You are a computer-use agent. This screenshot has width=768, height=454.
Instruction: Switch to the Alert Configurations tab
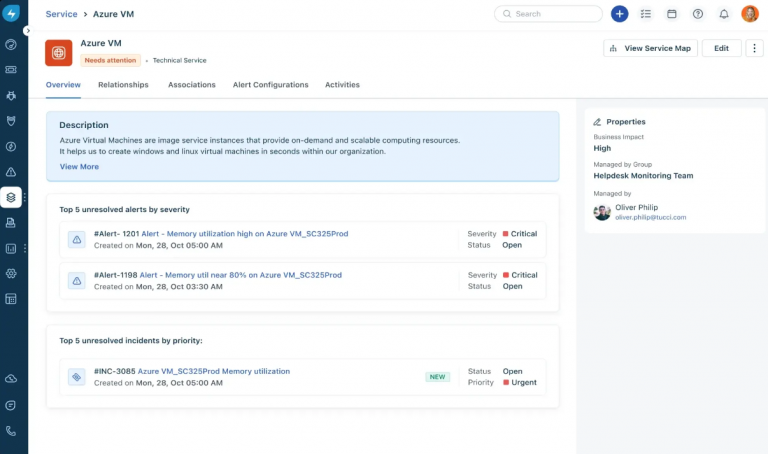tap(270, 85)
